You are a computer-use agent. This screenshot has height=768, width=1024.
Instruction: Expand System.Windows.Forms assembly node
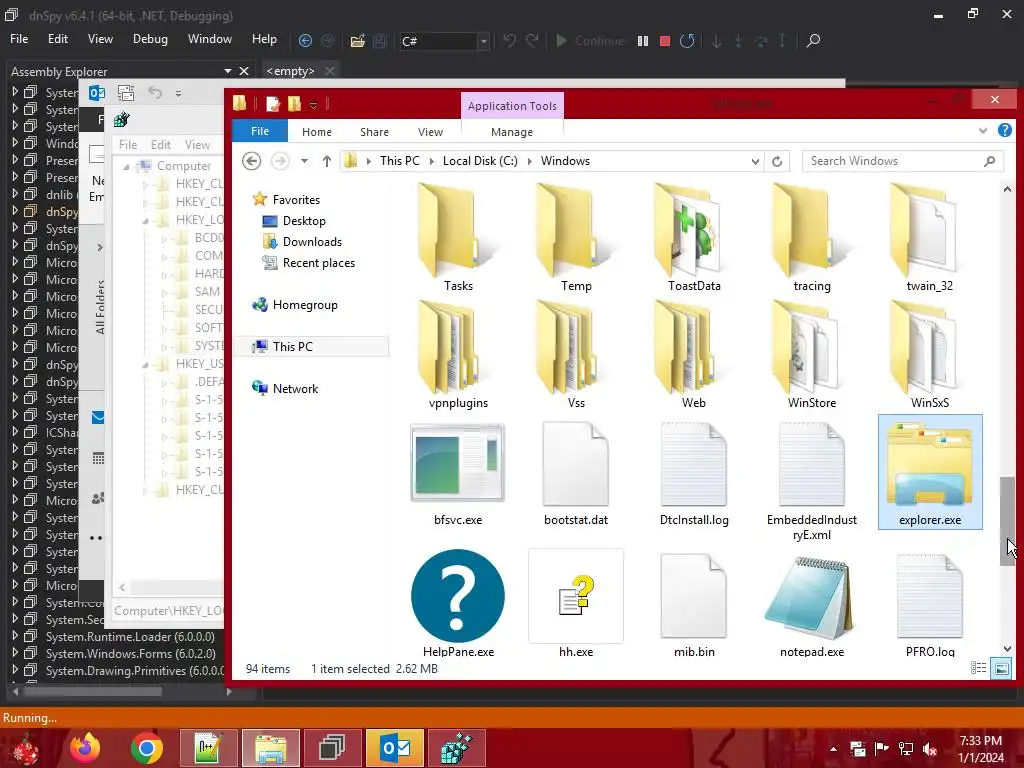(x=15, y=652)
